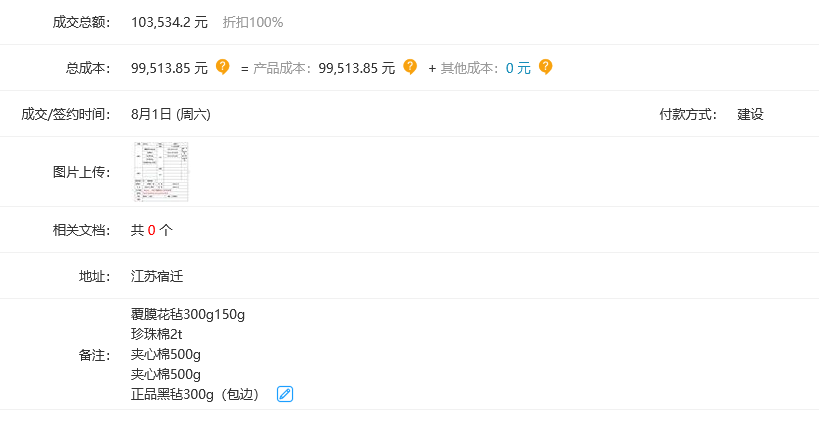Image resolution: width=819 pixels, height=421 pixels.
Task: Click help icon after 其他成本 value
Action: (545, 67)
